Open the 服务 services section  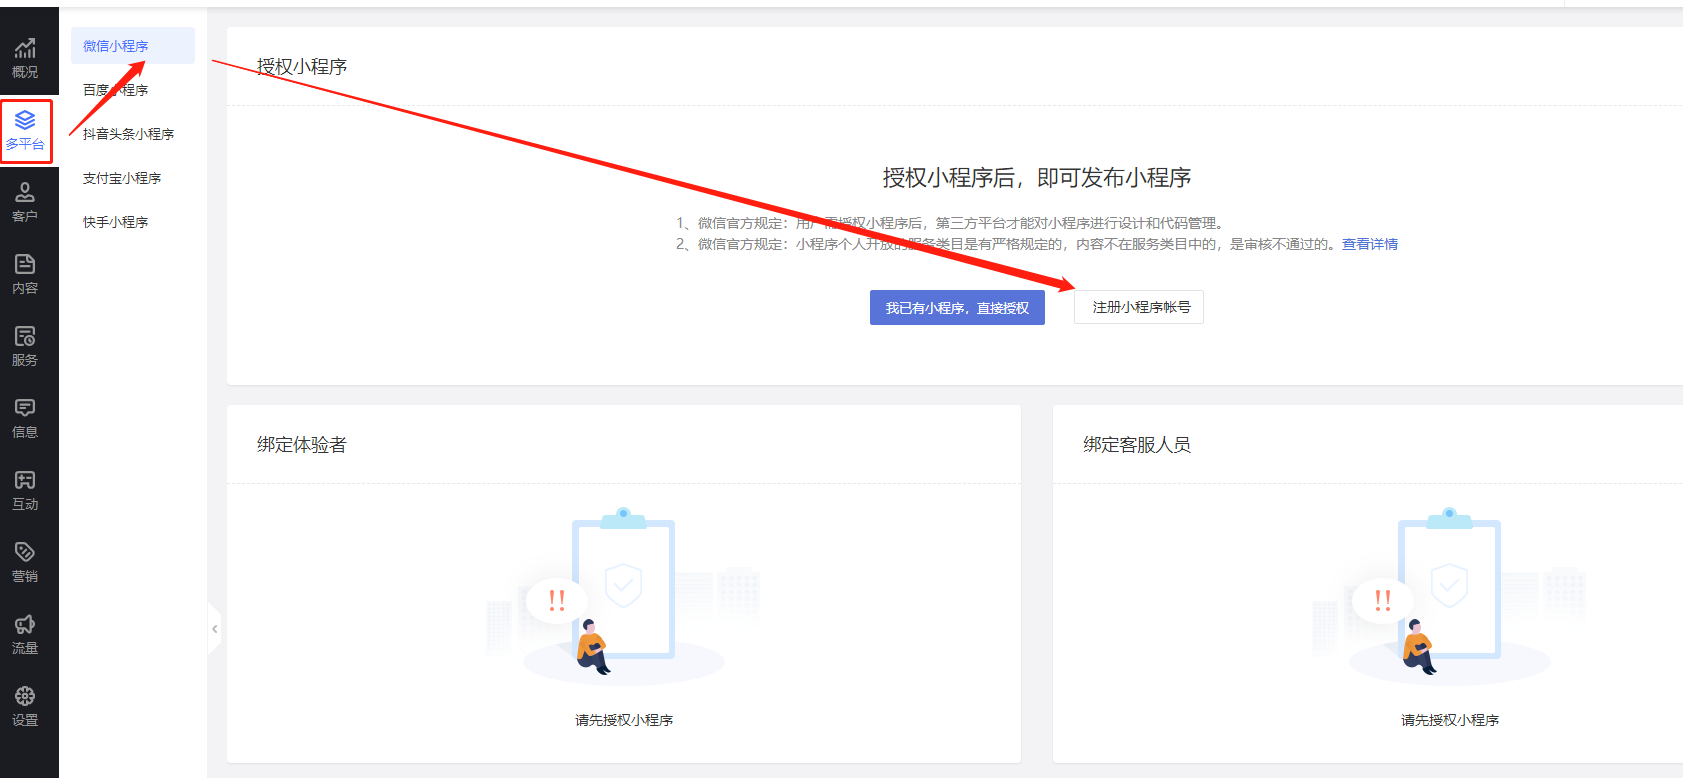[x=25, y=346]
